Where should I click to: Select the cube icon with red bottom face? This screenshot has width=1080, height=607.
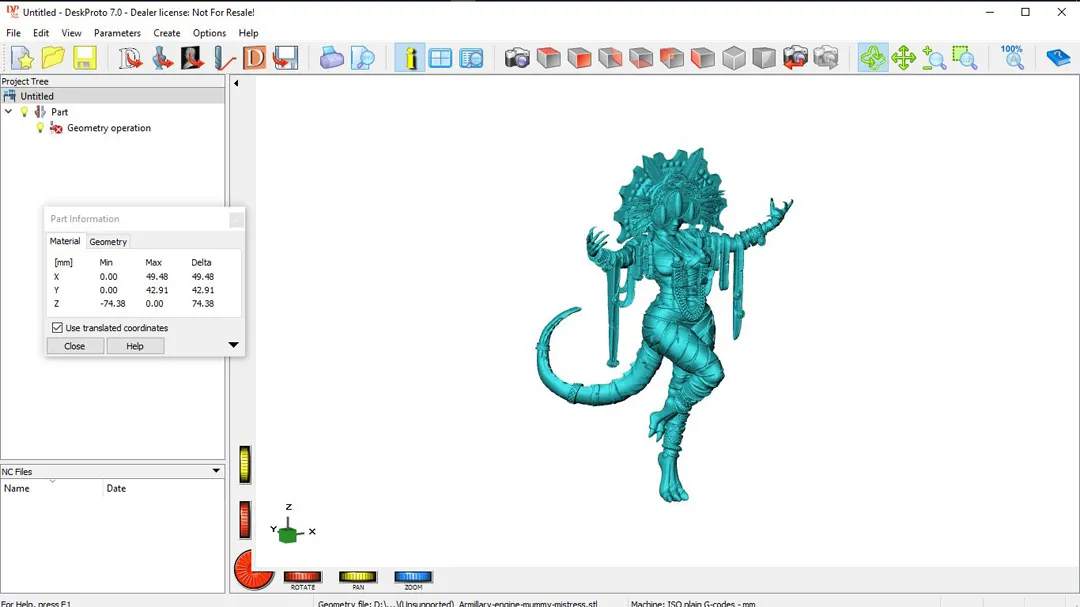(641, 58)
